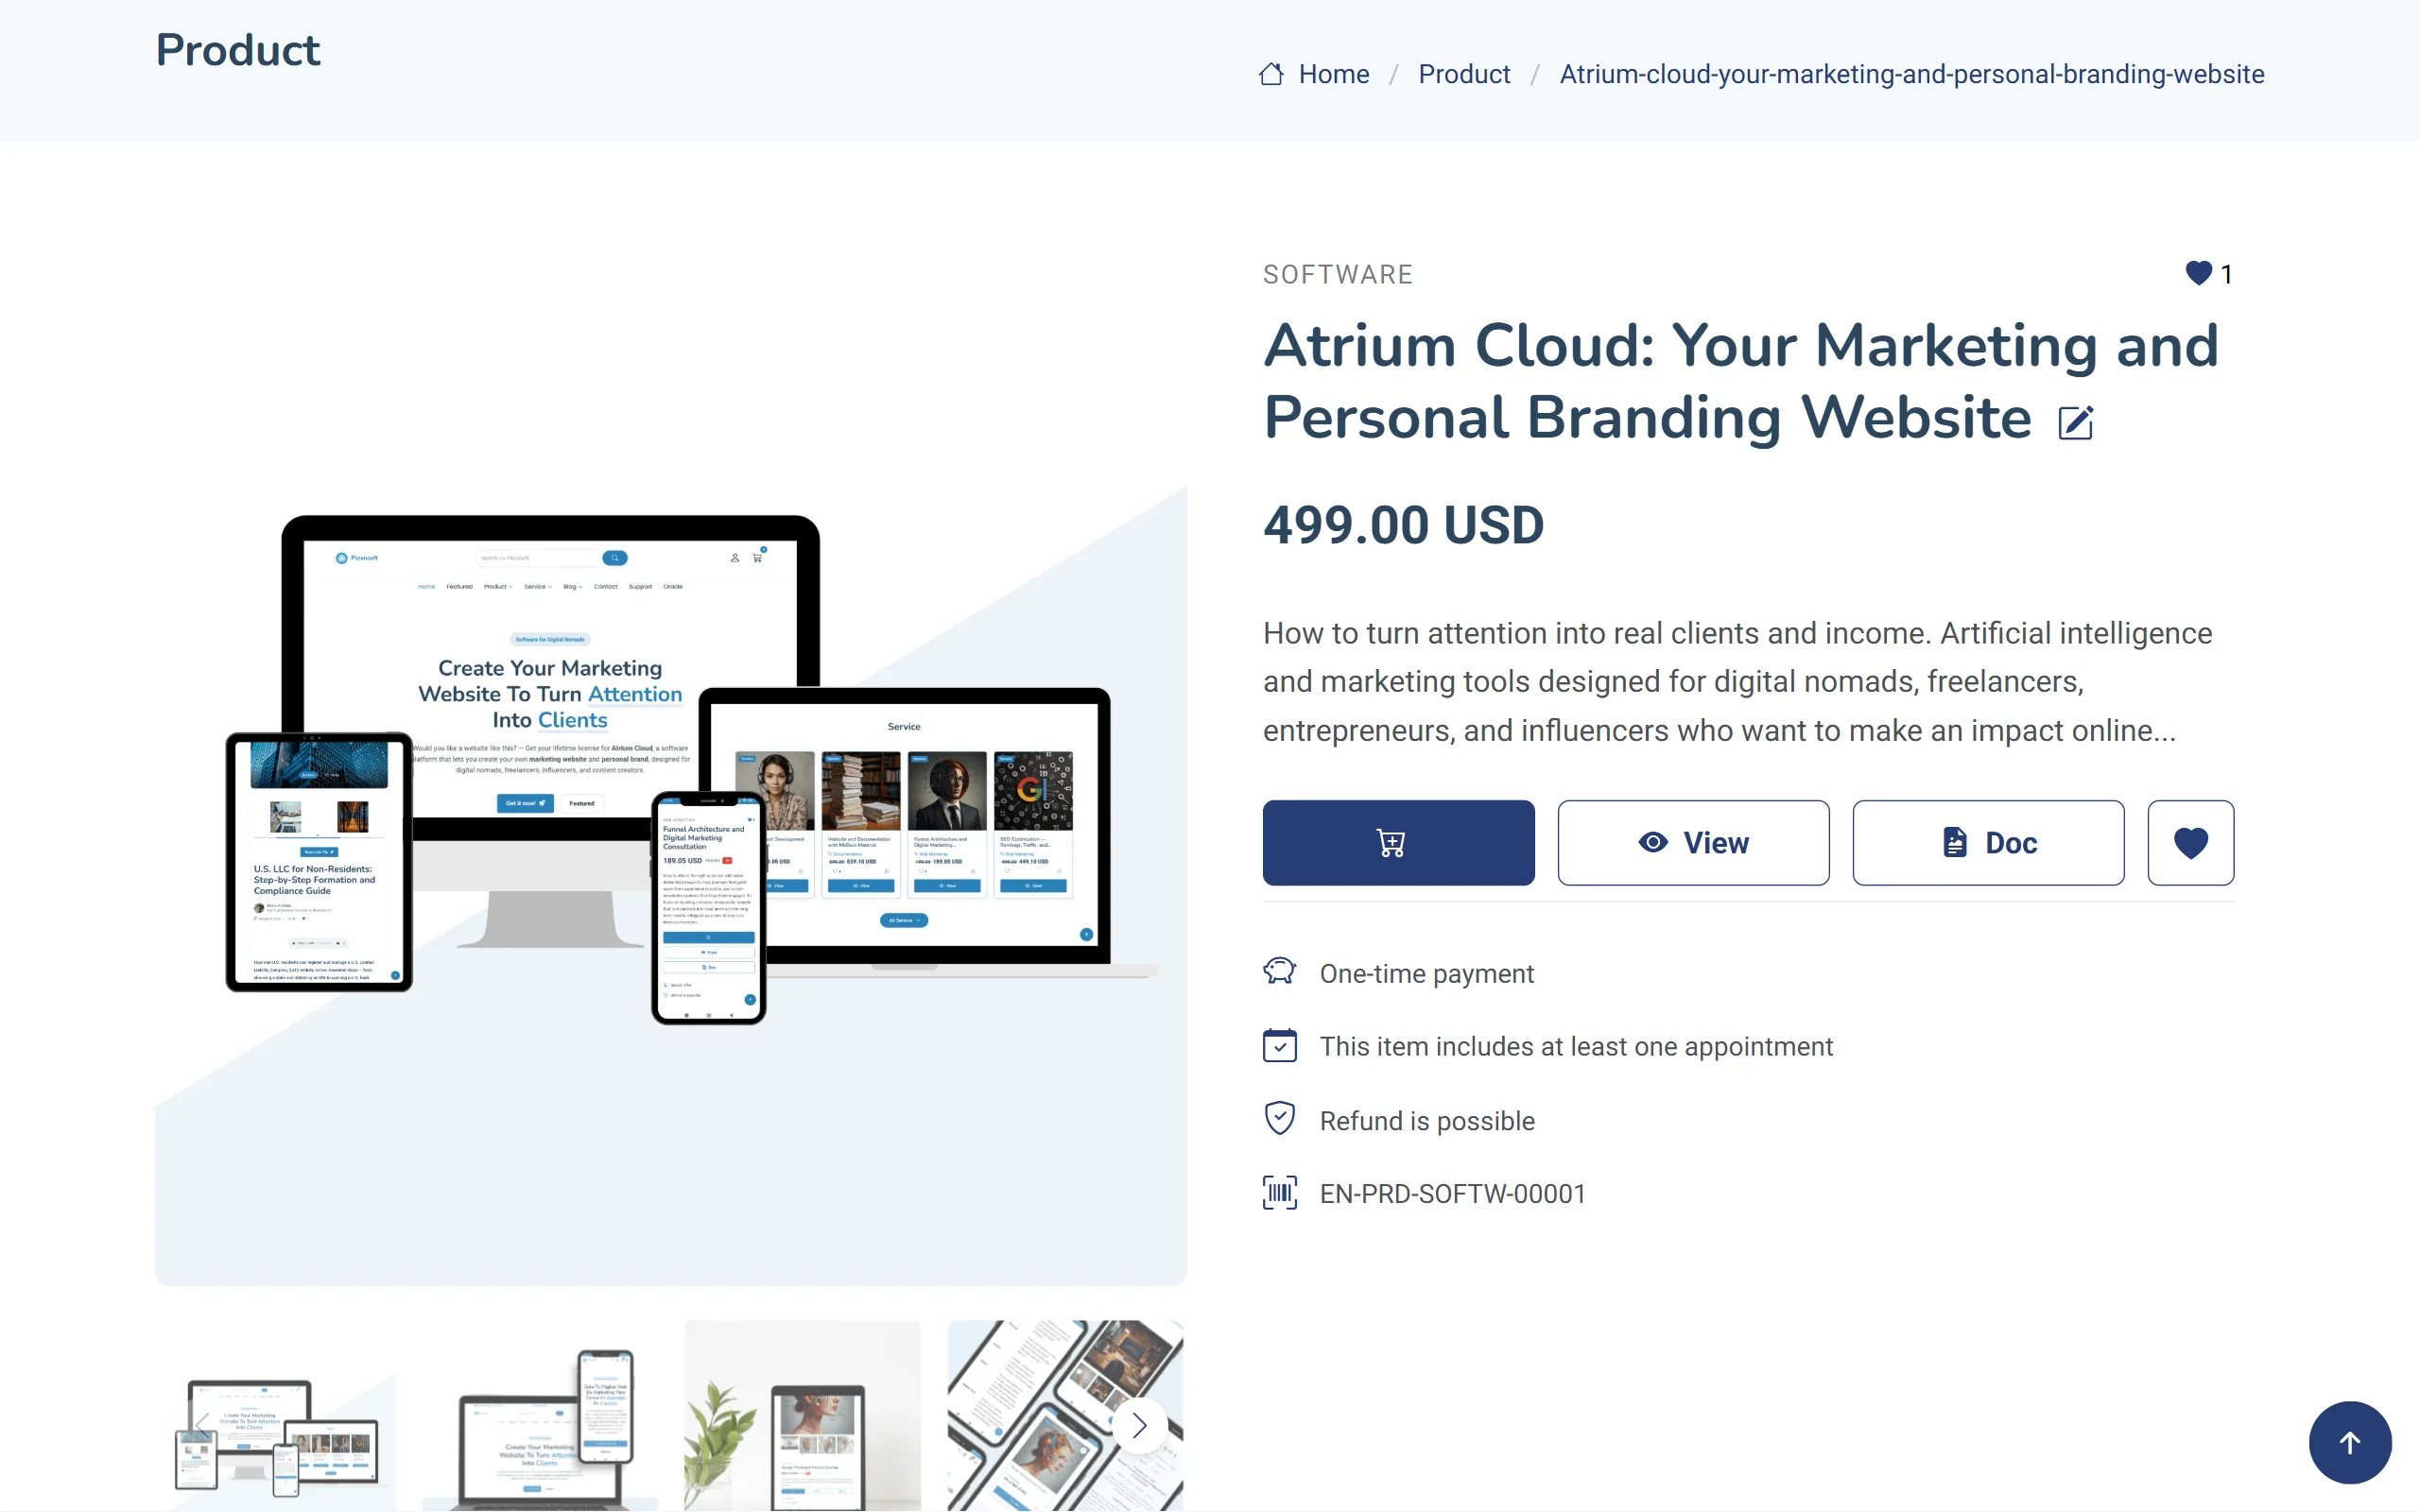Show next thumbnails with right chevron
This screenshot has height=1512, width=2420.
coord(1139,1425)
